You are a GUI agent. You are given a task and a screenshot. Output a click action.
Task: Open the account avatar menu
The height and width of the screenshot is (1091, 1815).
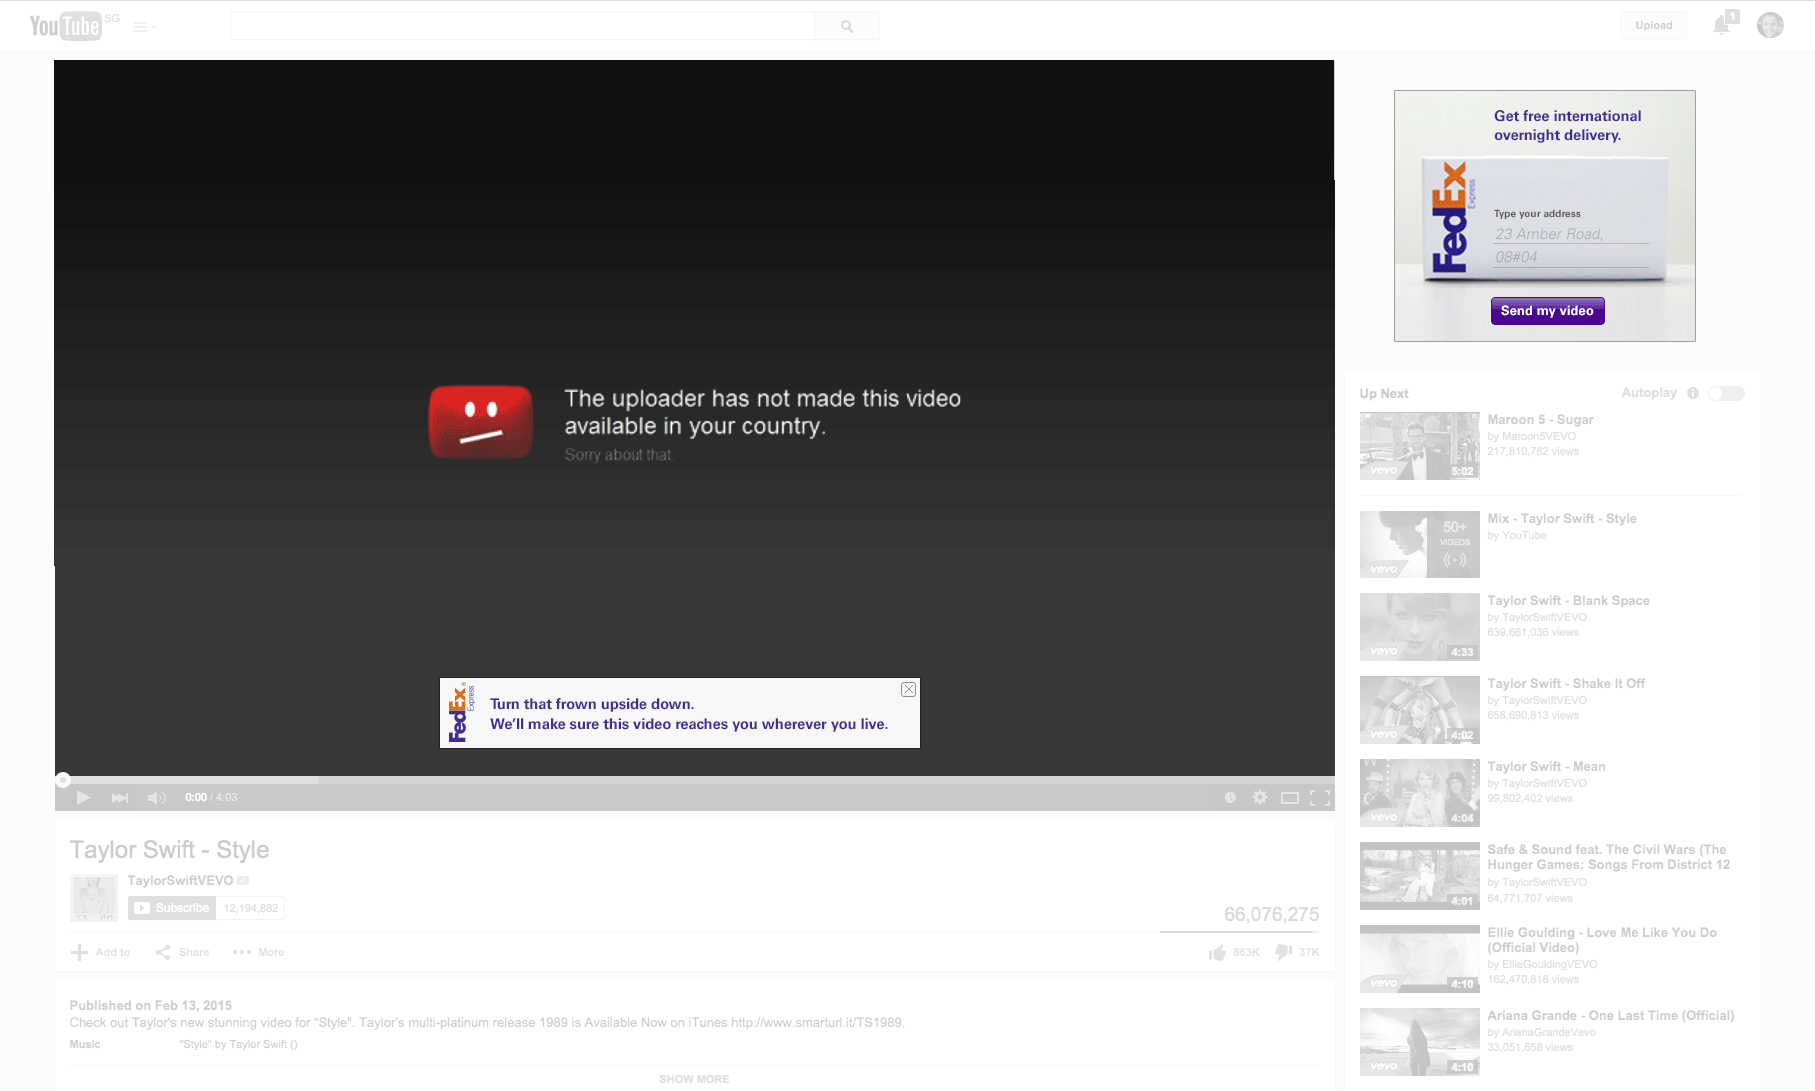pyautogui.click(x=1771, y=25)
